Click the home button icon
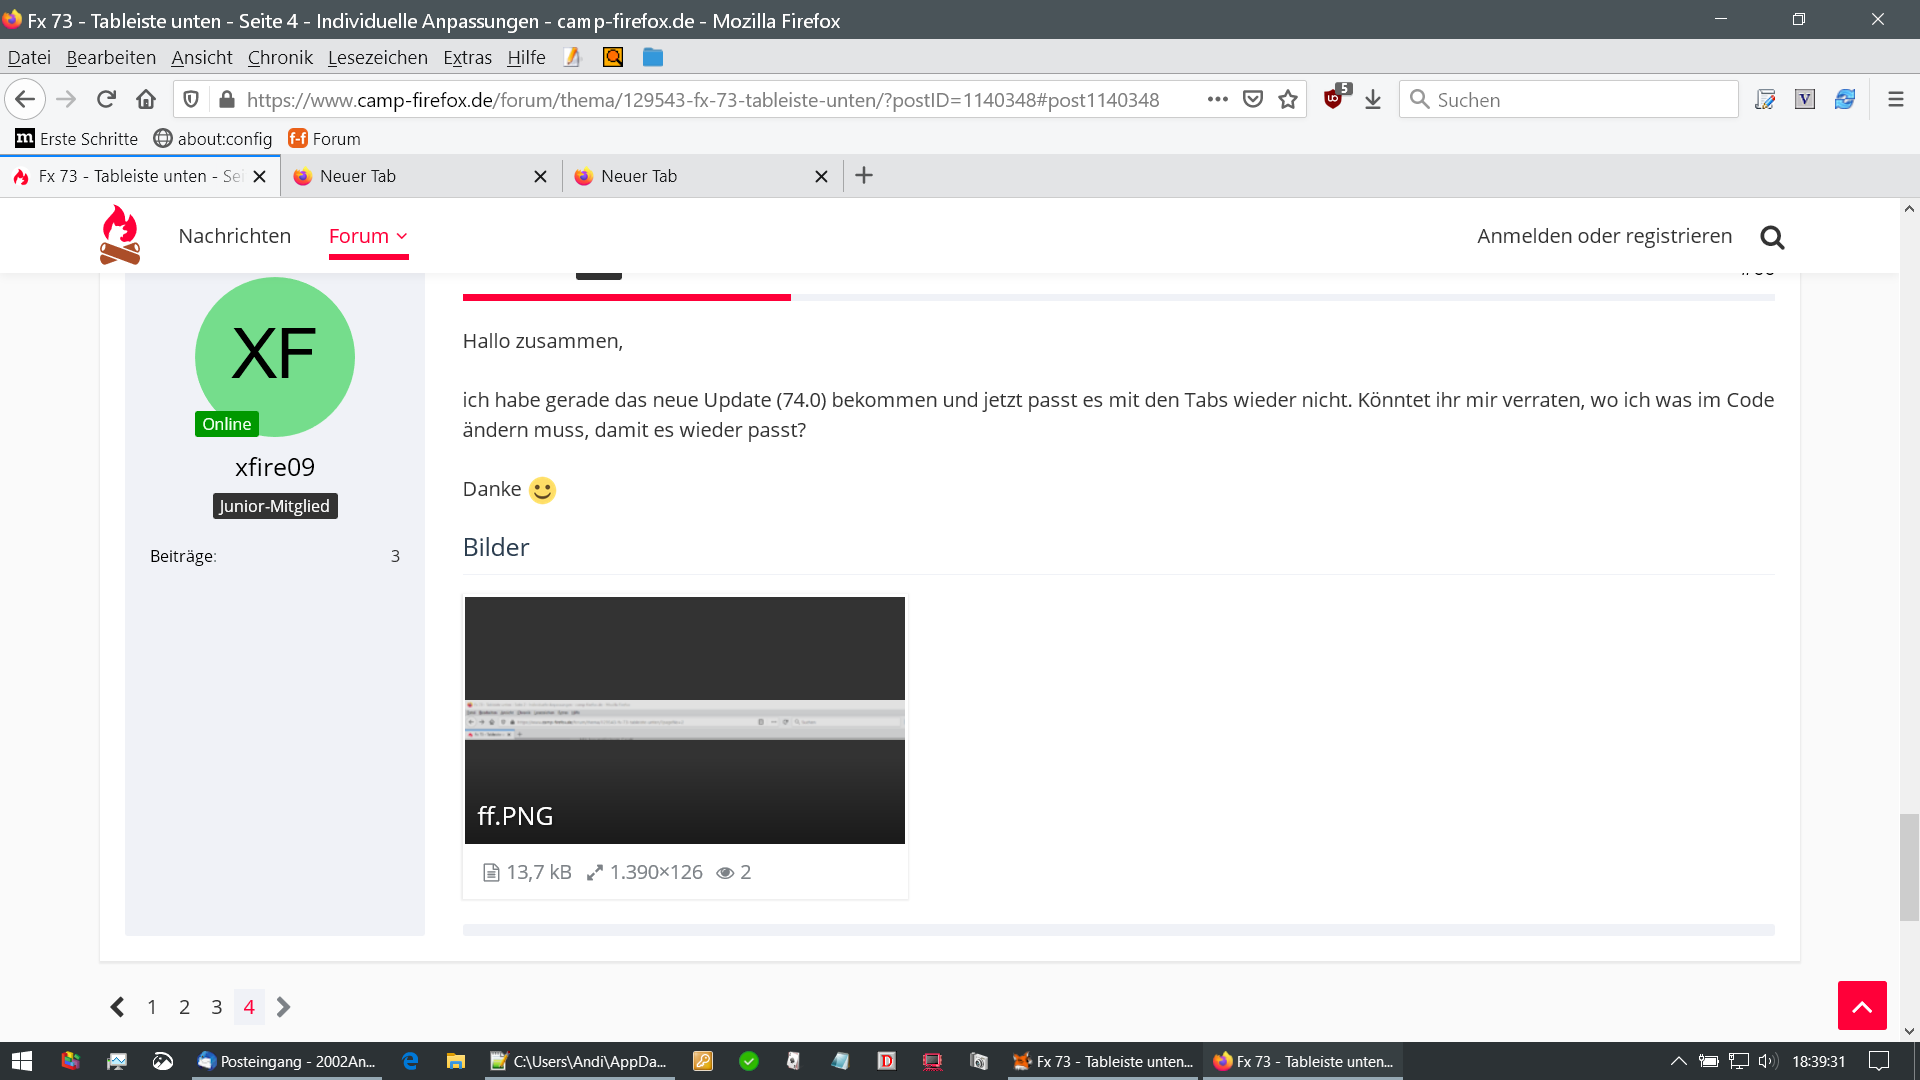This screenshot has width=1920, height=1080. (x=146, y=99)
